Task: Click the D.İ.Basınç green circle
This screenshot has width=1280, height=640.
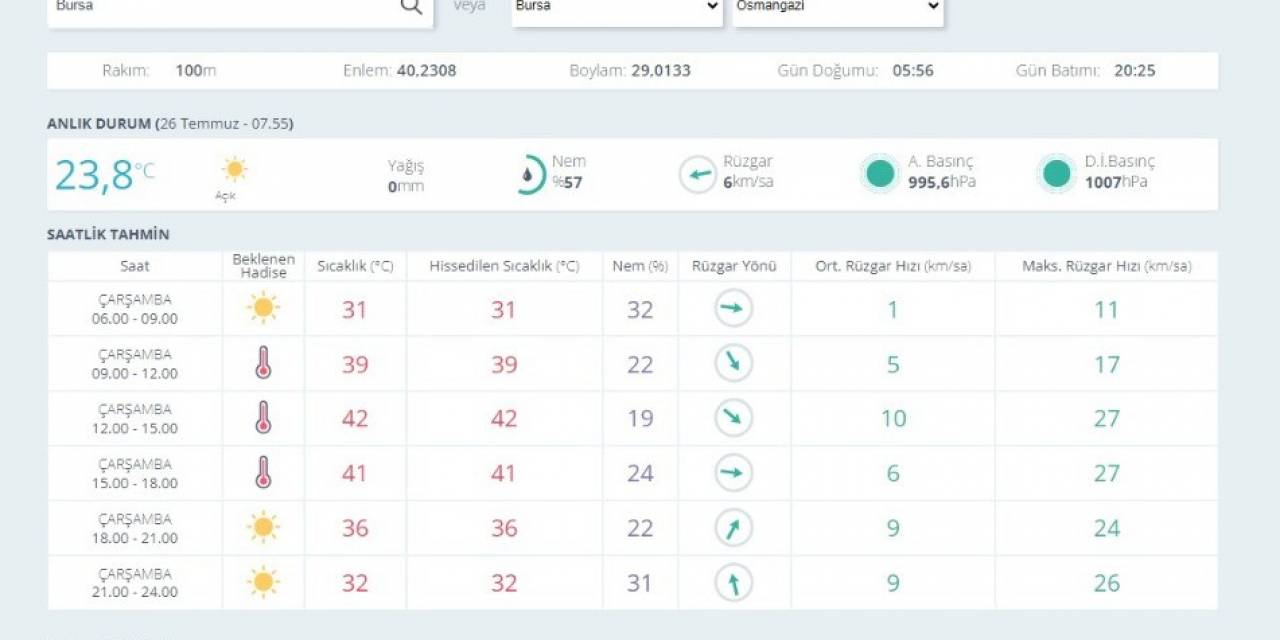Action: (1057, 174)
